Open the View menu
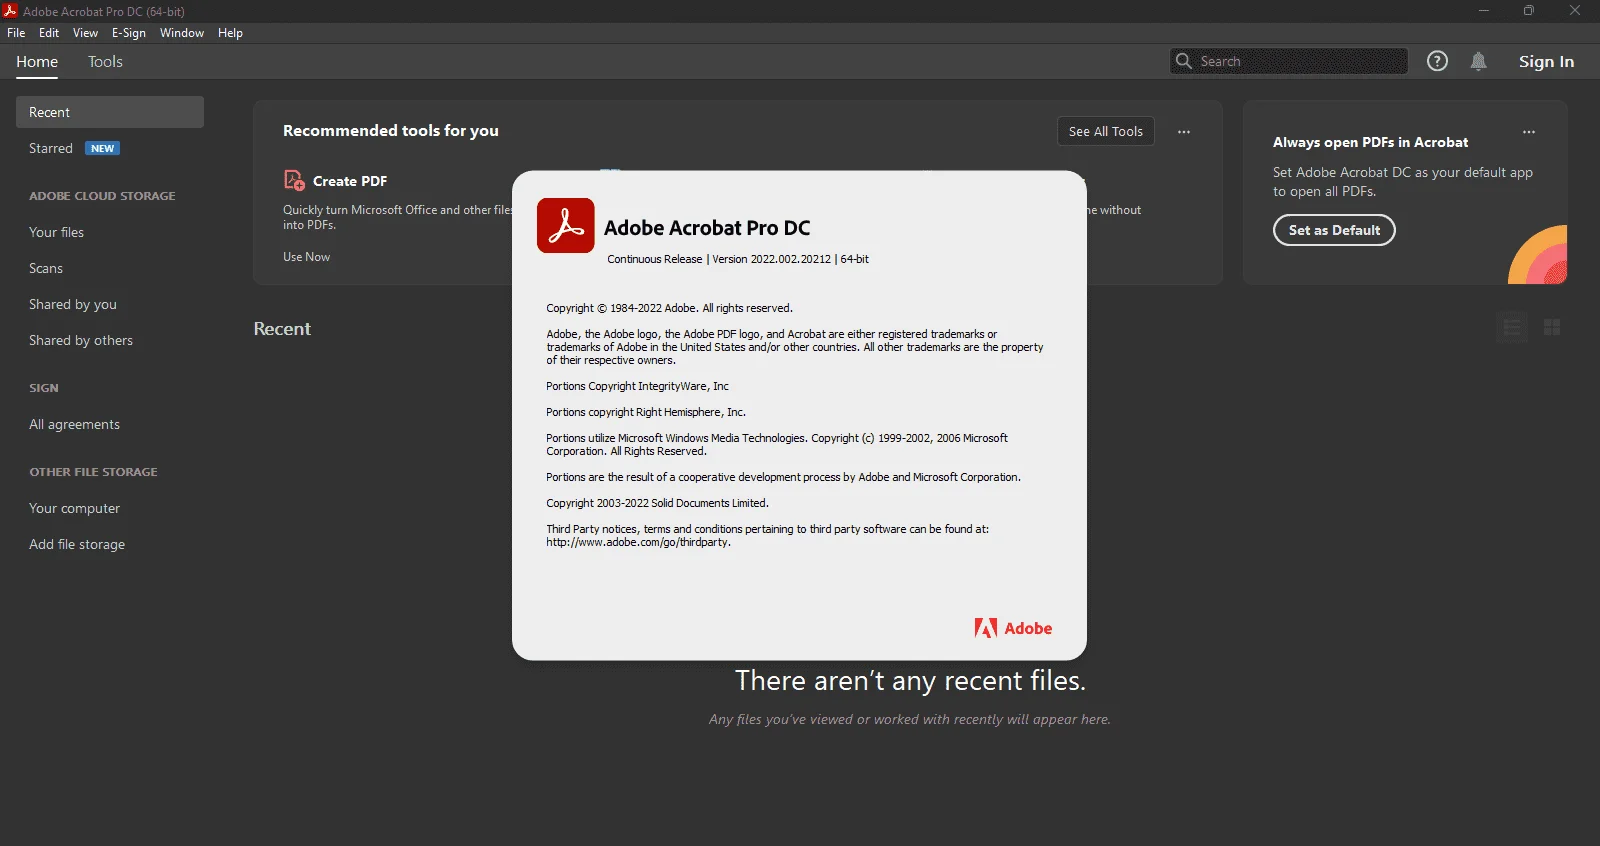Viewport: 1600px width, 846px height. [86, 33]
